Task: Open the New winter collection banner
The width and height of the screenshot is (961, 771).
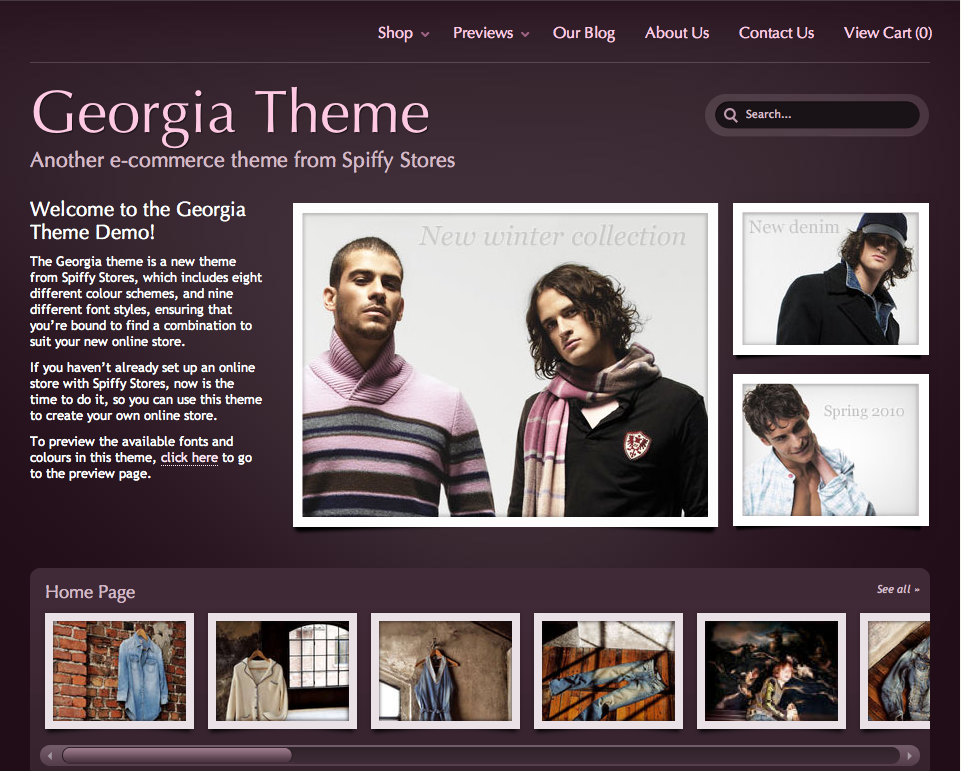Action: tap(505, 365)
